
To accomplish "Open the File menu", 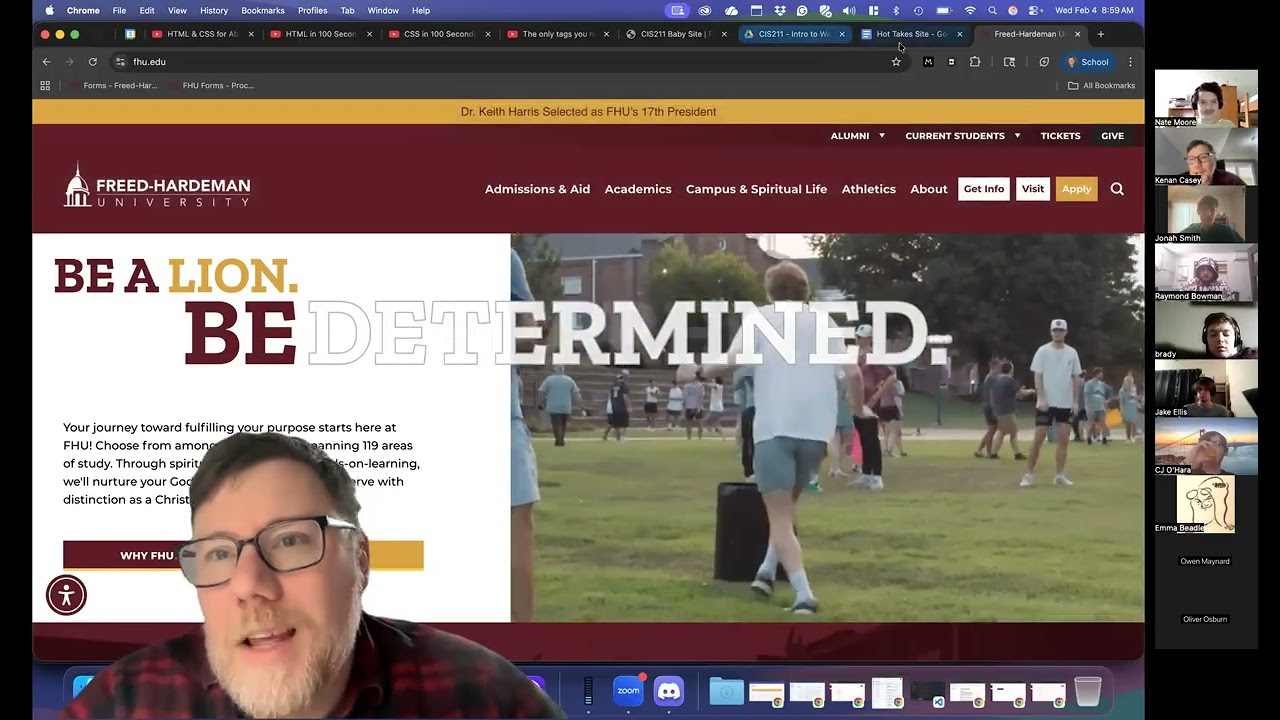I will tap(119, 11).
